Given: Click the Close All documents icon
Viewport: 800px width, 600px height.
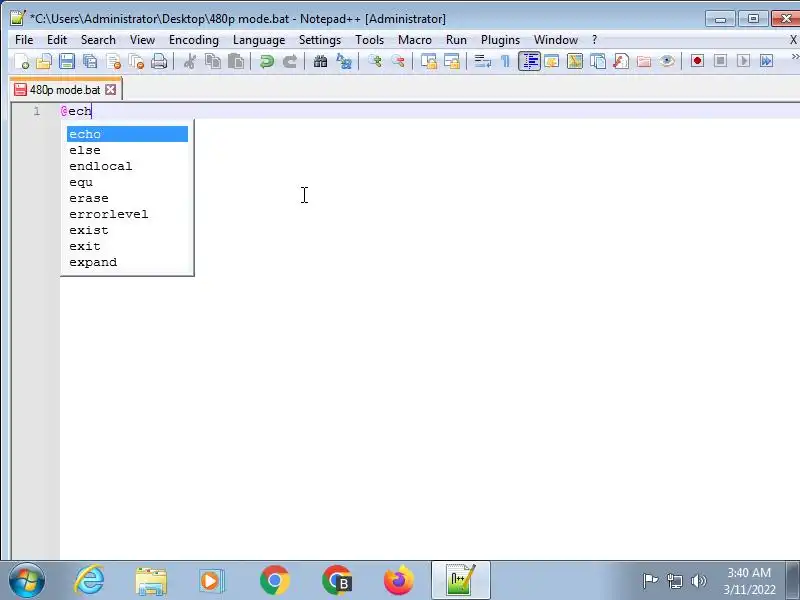Looking at the screenshot, I should [136, 62].
